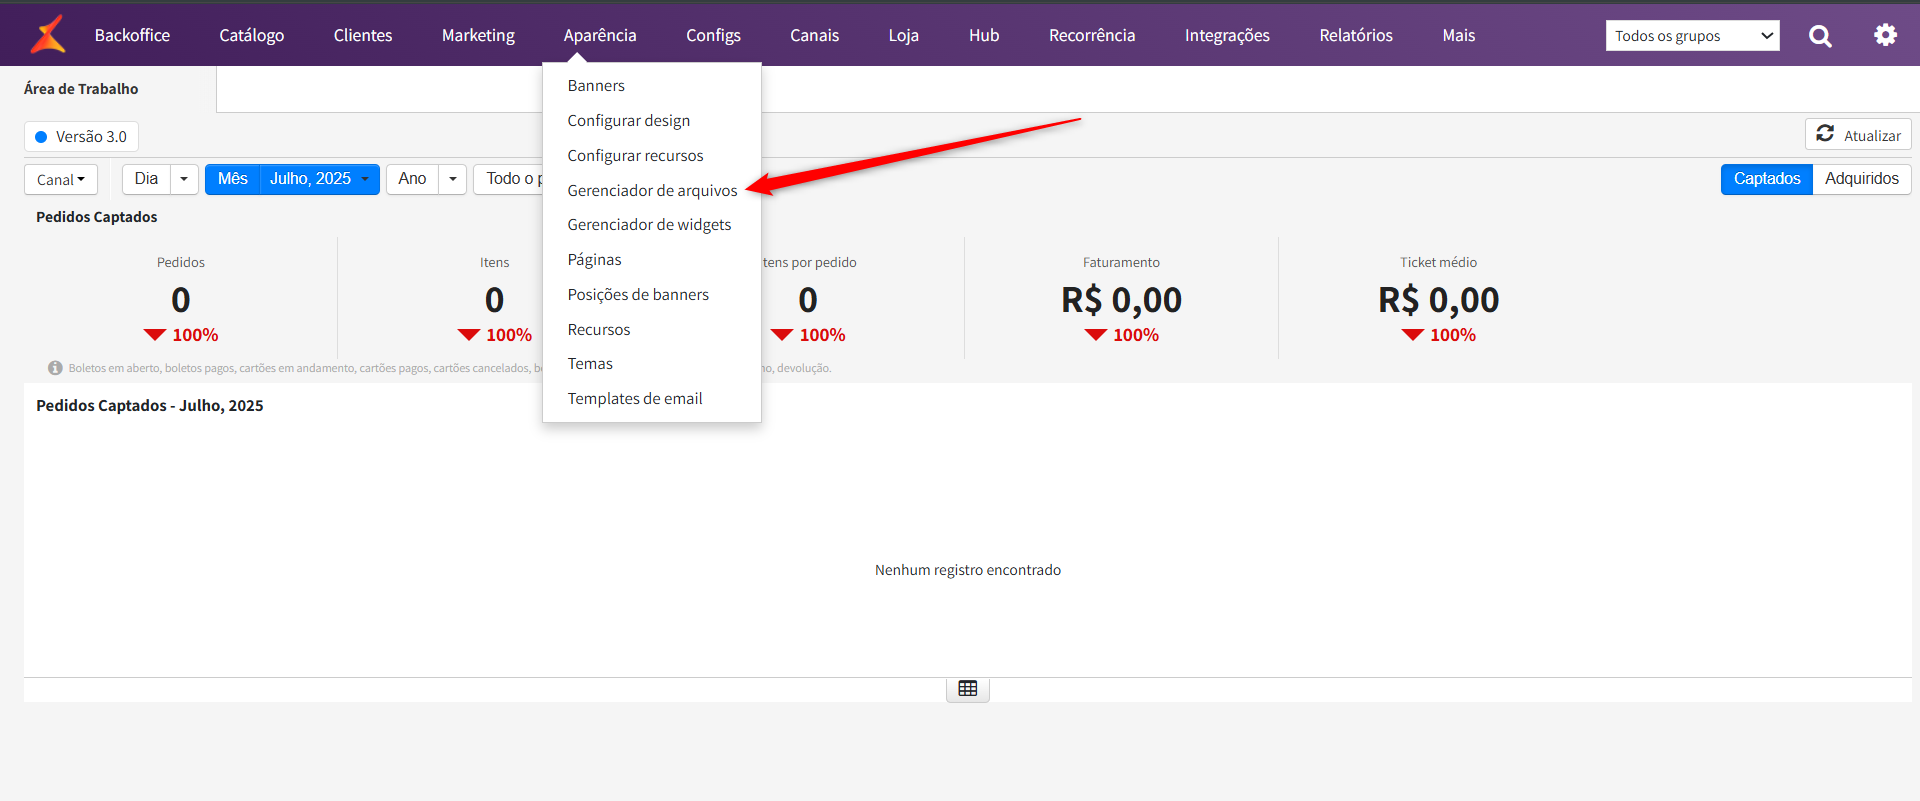Select the Mês period toggle
Viewport: 1920px width, 801px height.
click(x=232, y=179)
